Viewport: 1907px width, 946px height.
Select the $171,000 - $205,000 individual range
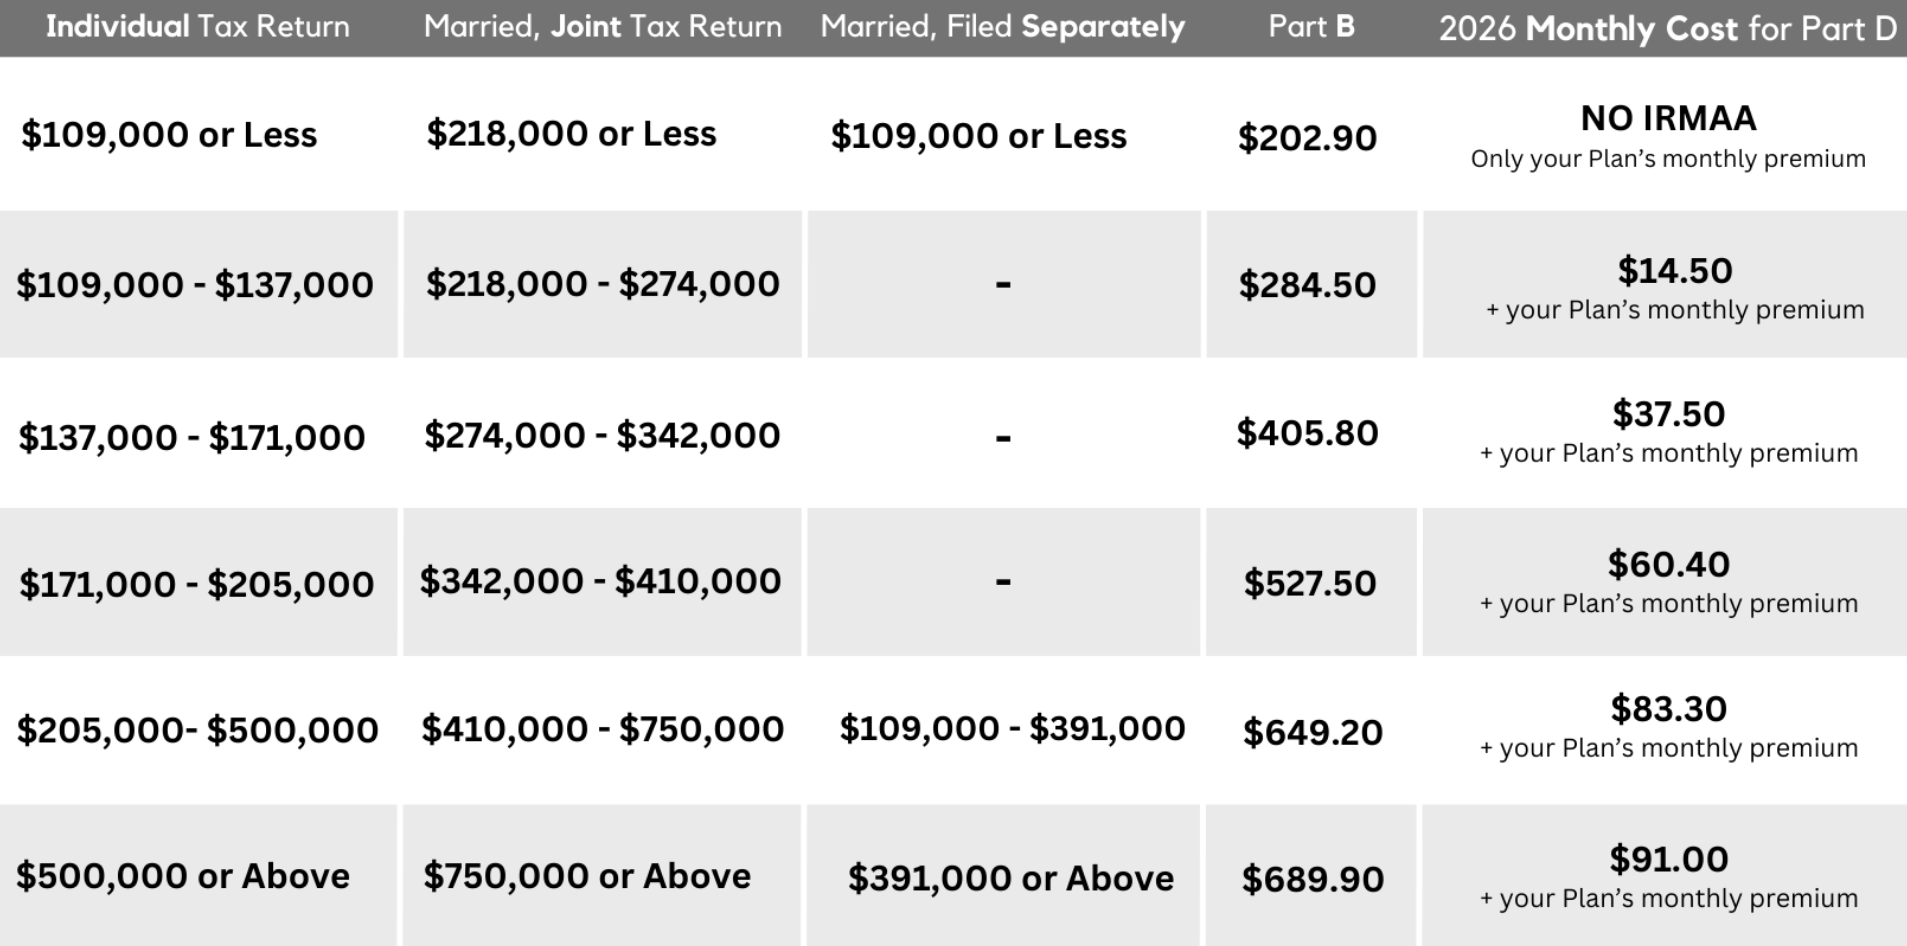click(196, 584)
